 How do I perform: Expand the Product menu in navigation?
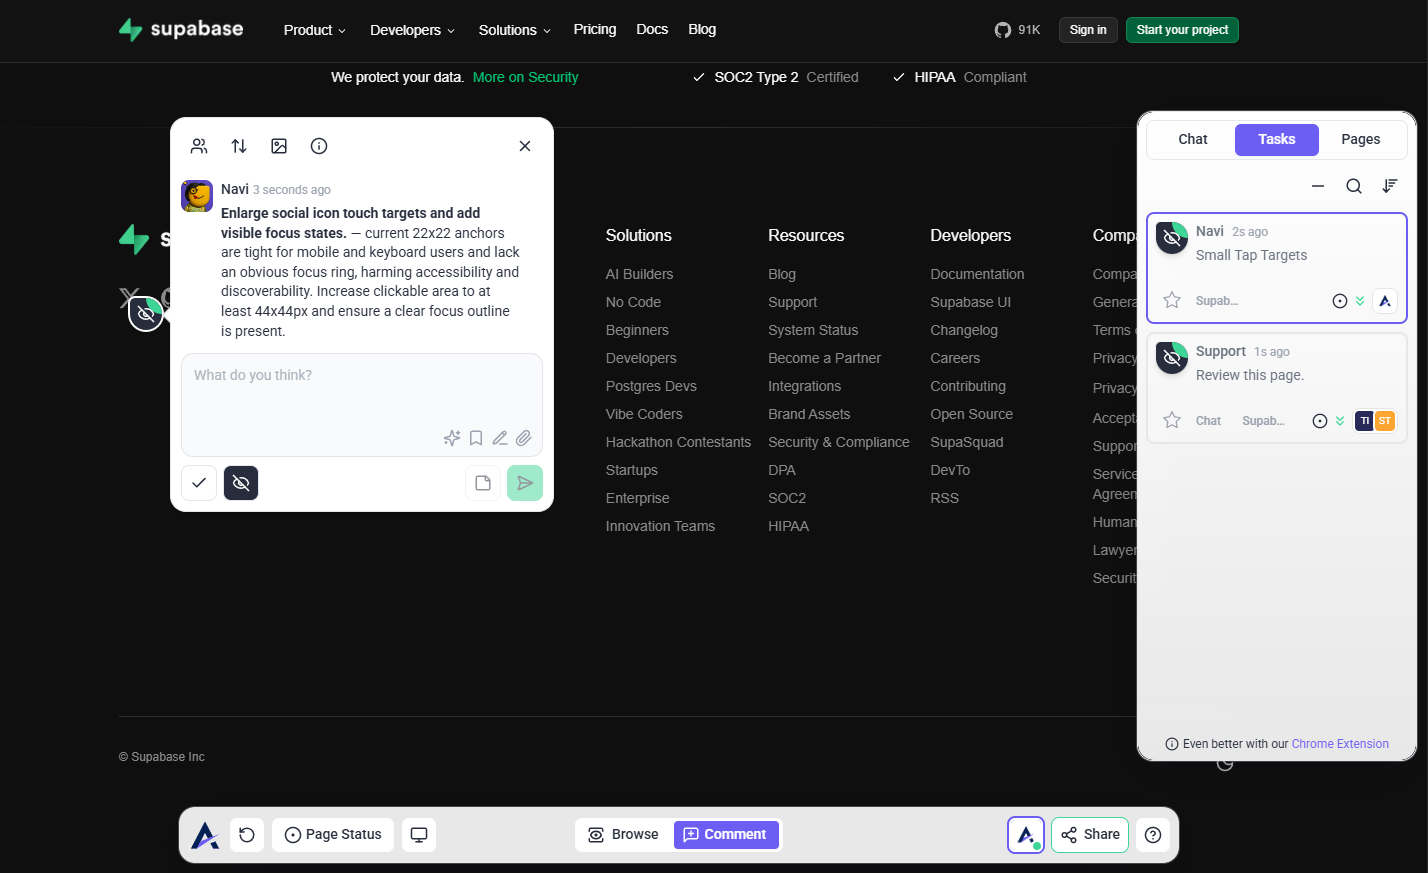coord(314,30)
